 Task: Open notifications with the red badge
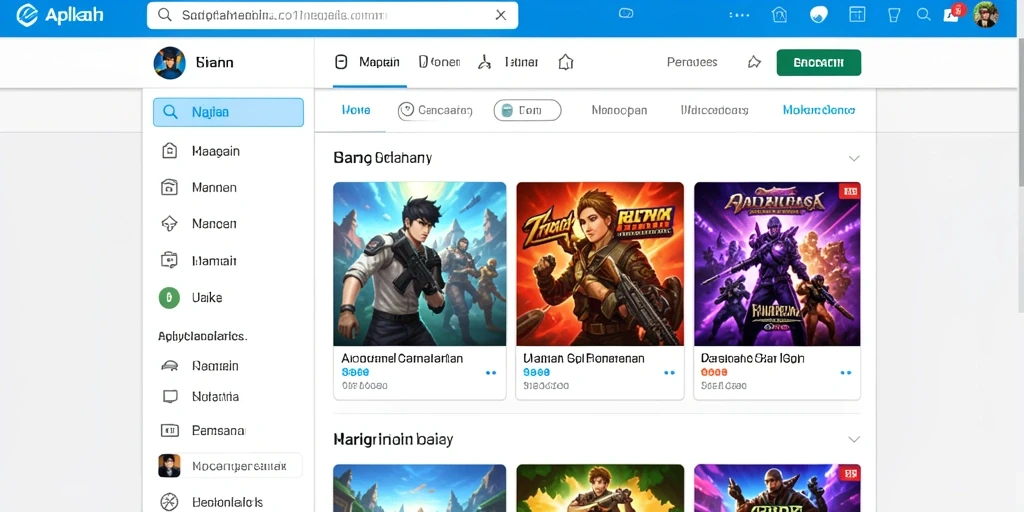pyautogui.click(x=953, y=14)
